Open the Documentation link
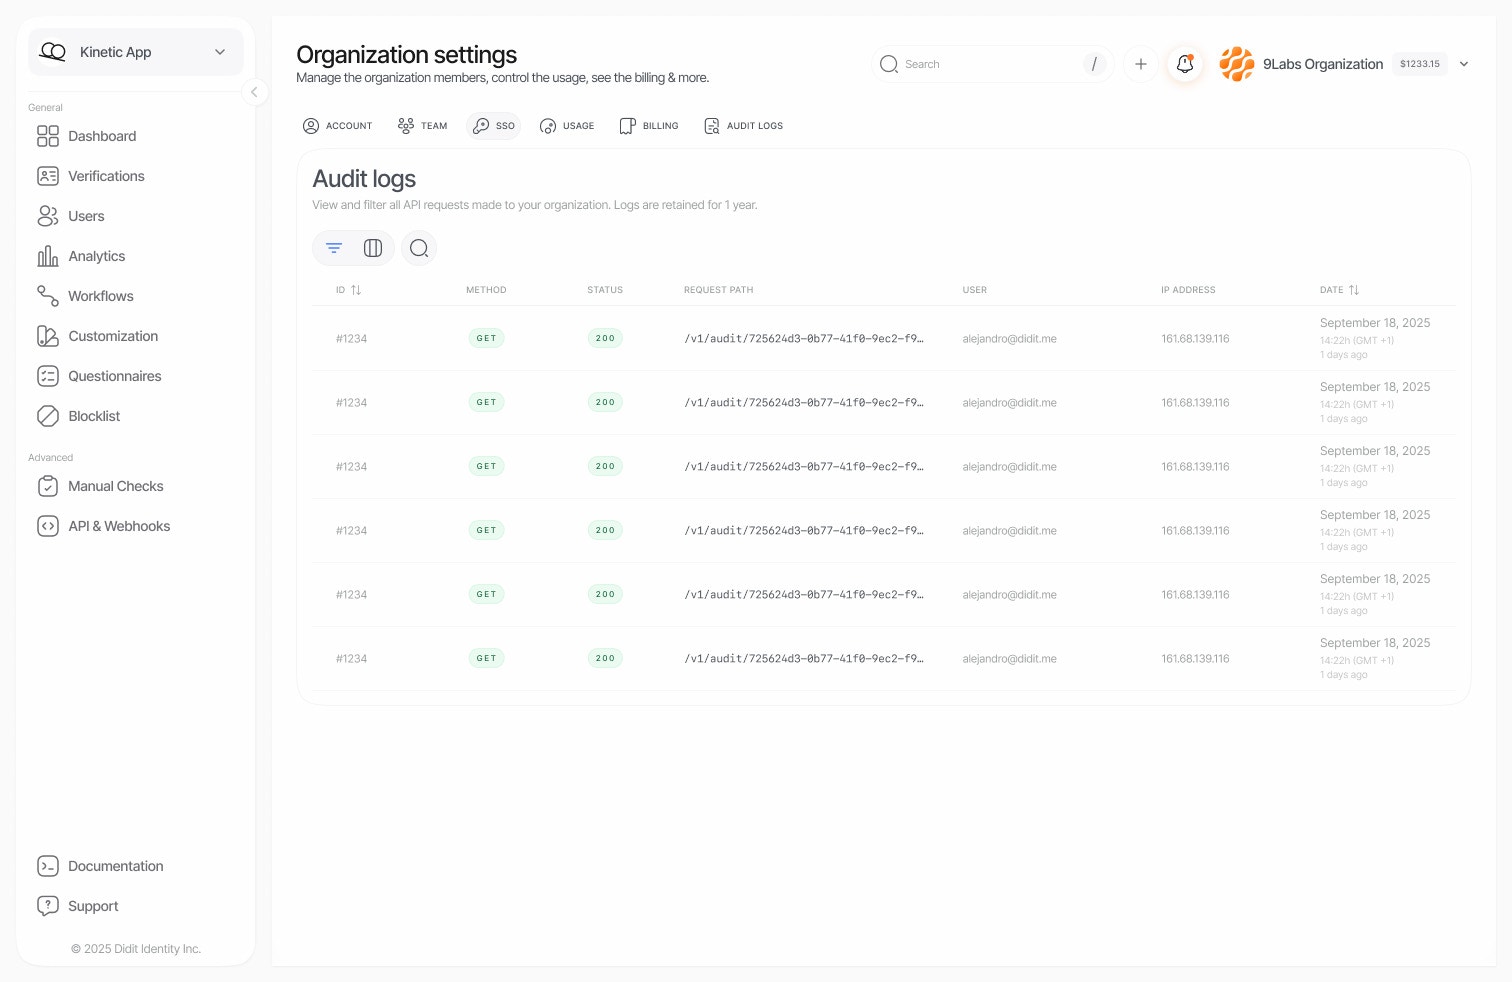The height and width of the screenshot is (982, 1512). 115,866
